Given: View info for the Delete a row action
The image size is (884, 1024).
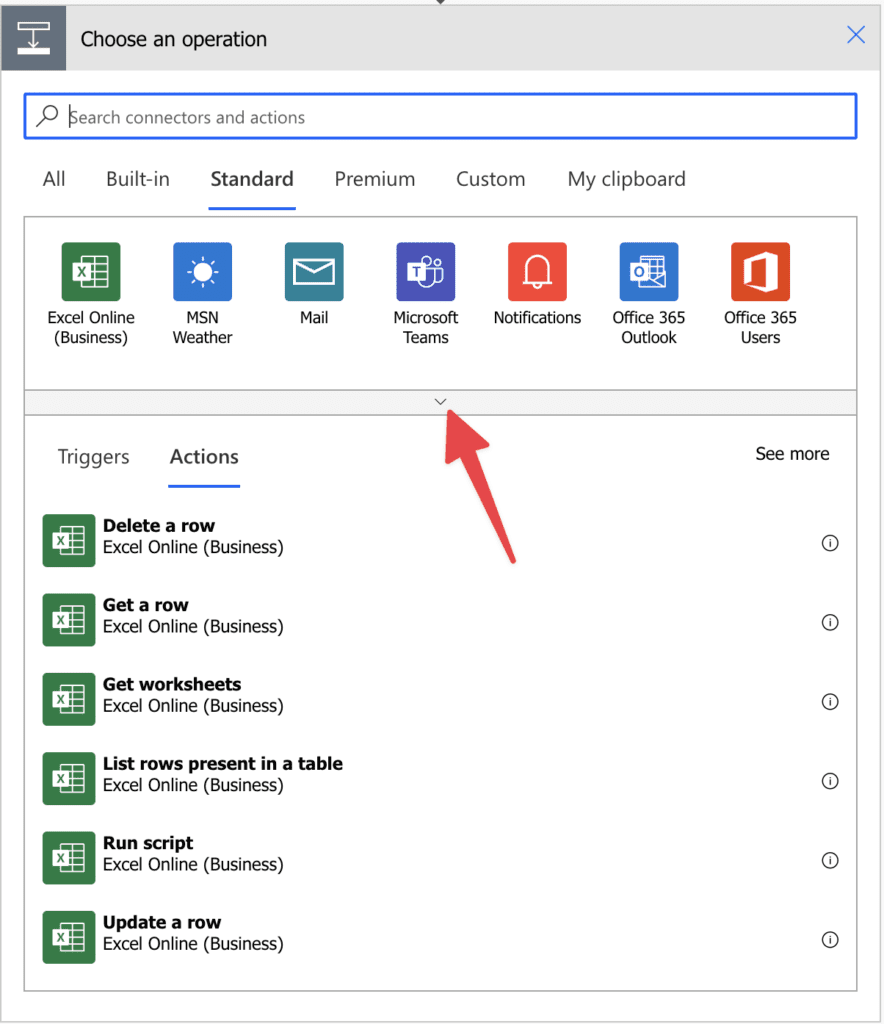Looking at the screenshot, I should click(x=830, y=543).
